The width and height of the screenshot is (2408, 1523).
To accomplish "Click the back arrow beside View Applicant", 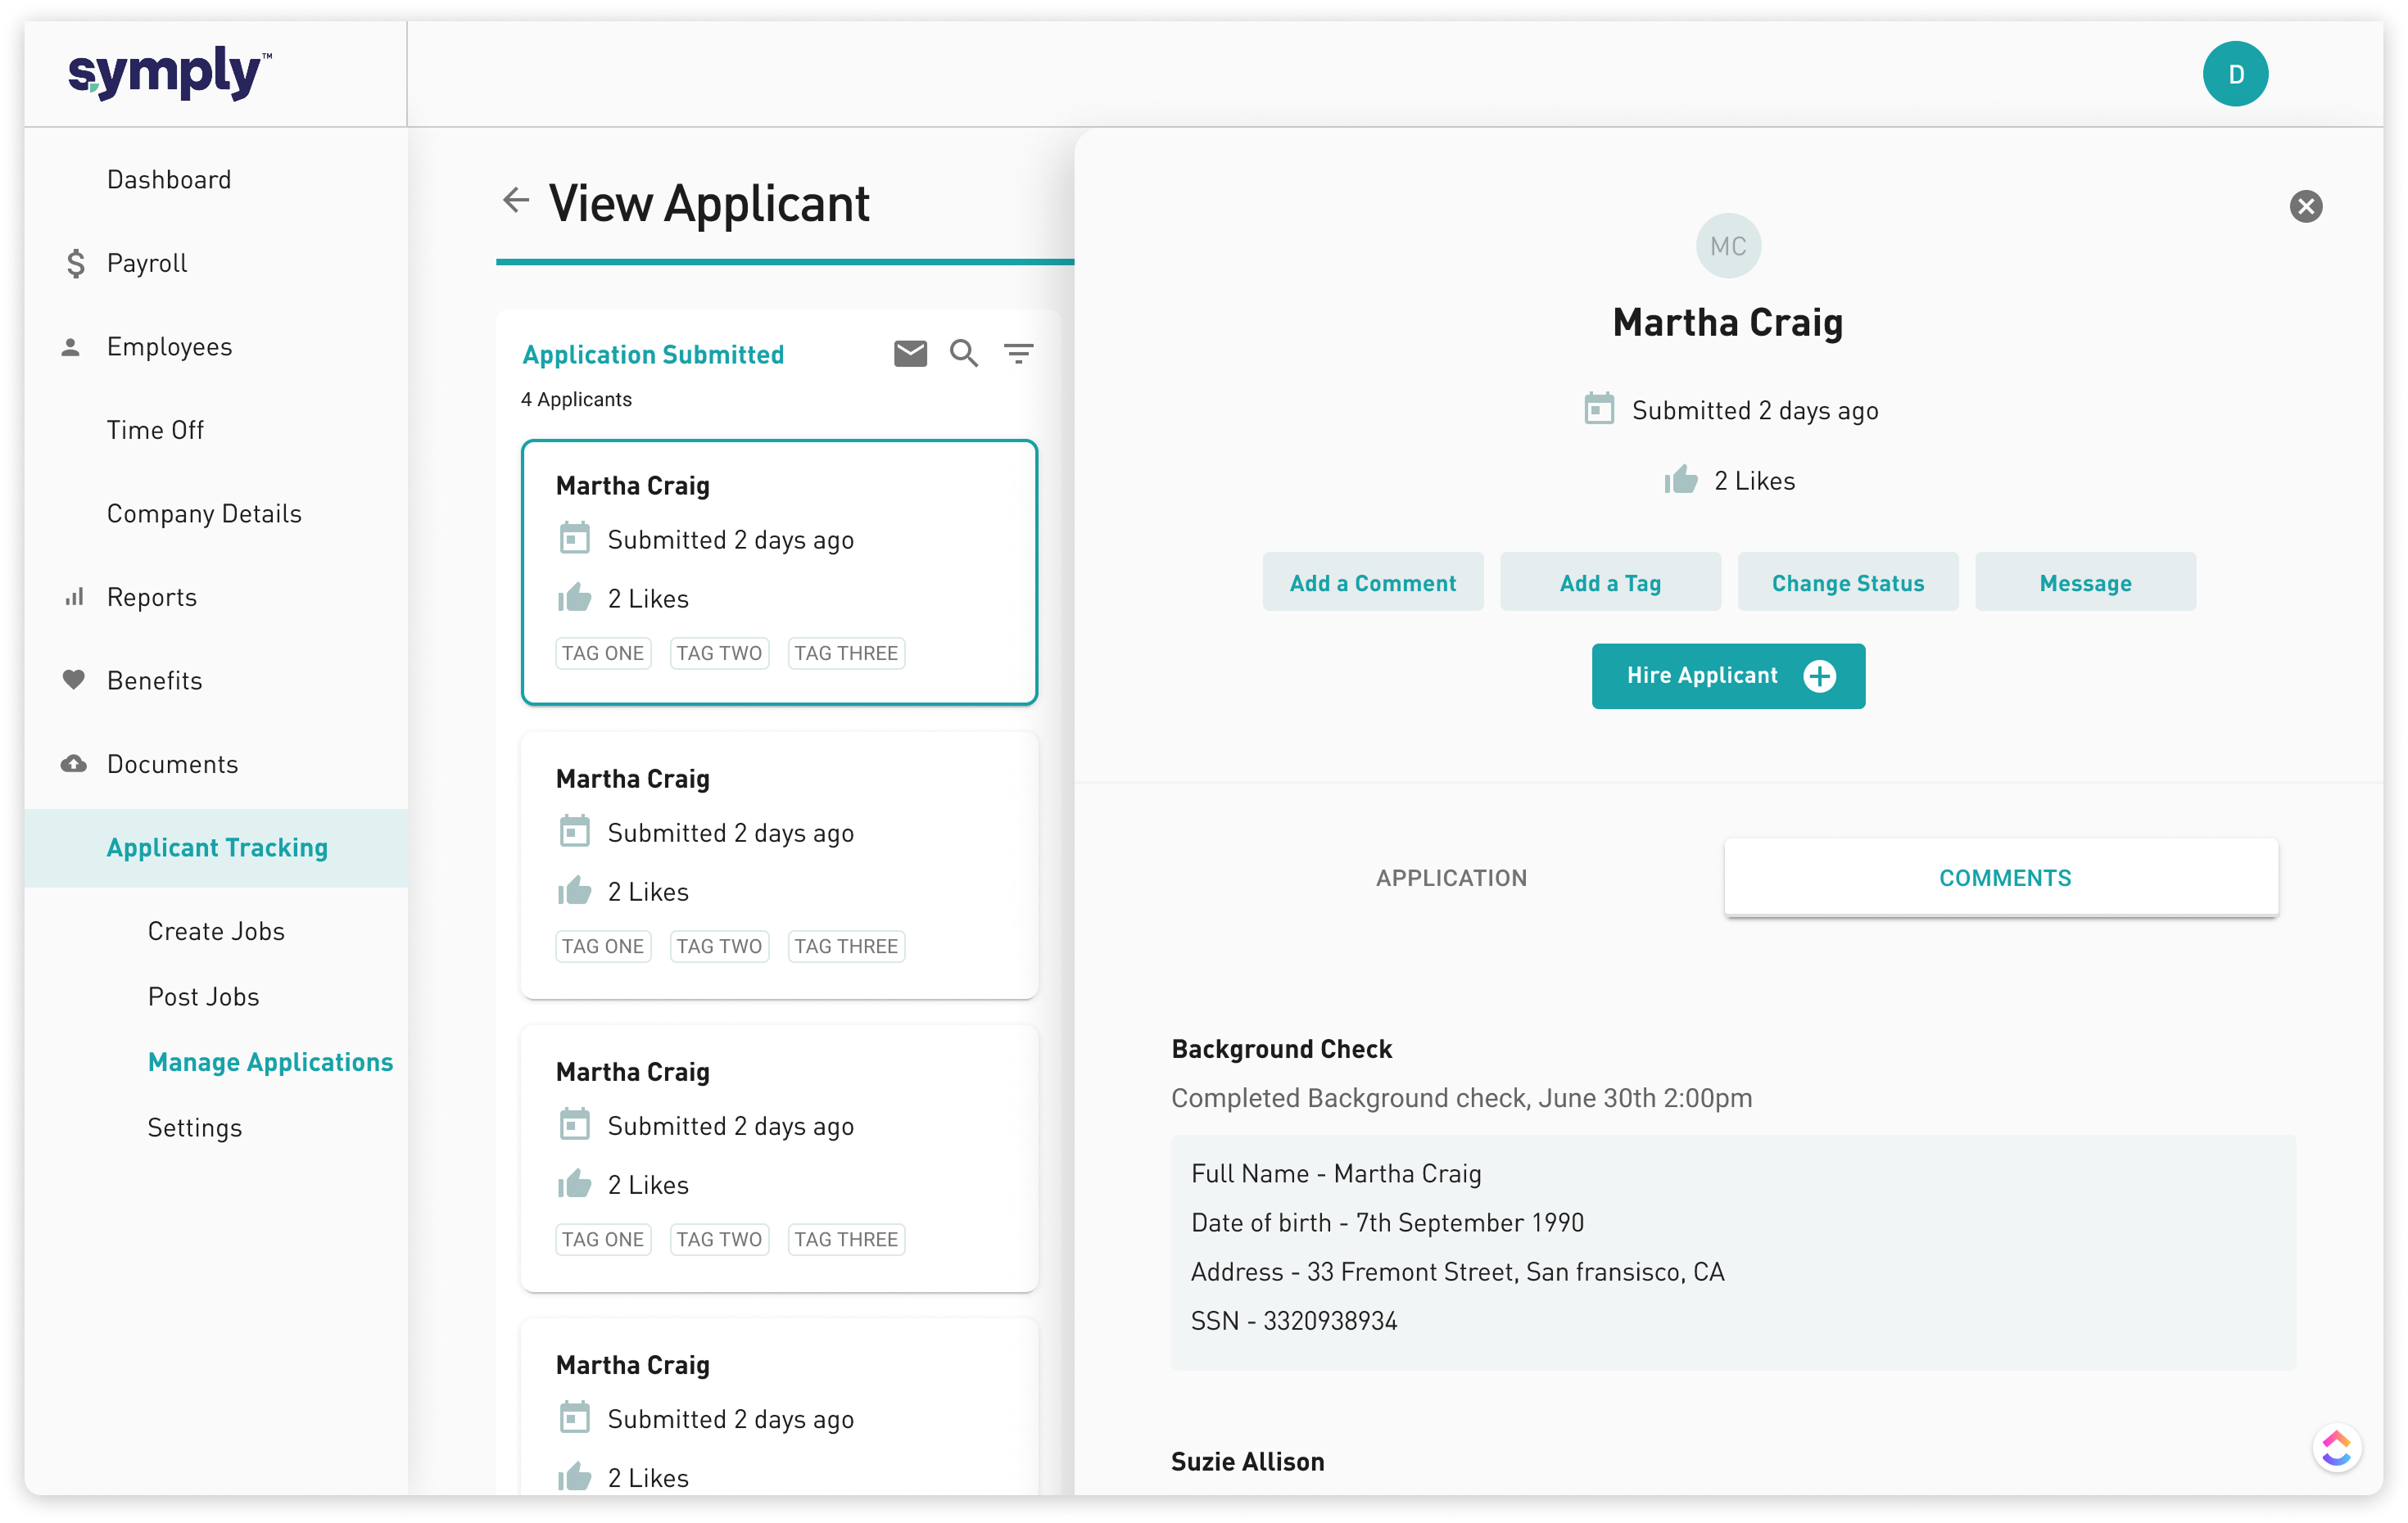I will 515,200.
